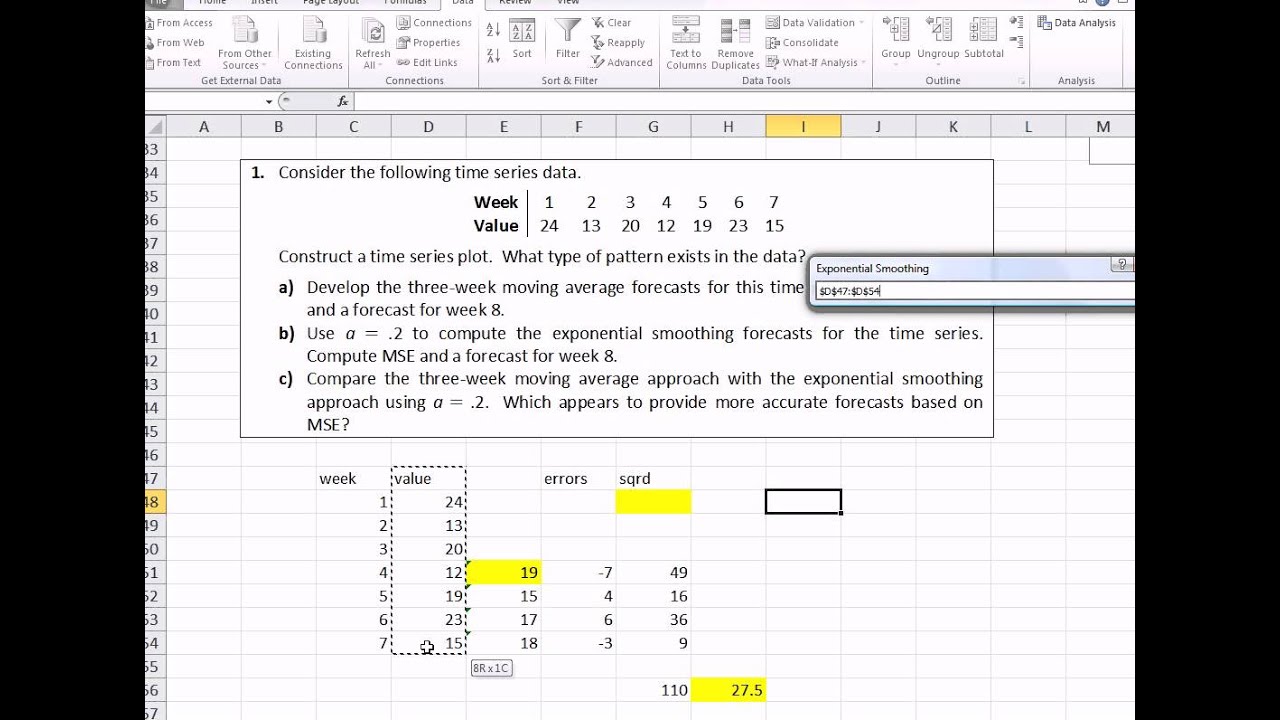
Task: Sort A to Z ascending
Action: click(493, 30)
